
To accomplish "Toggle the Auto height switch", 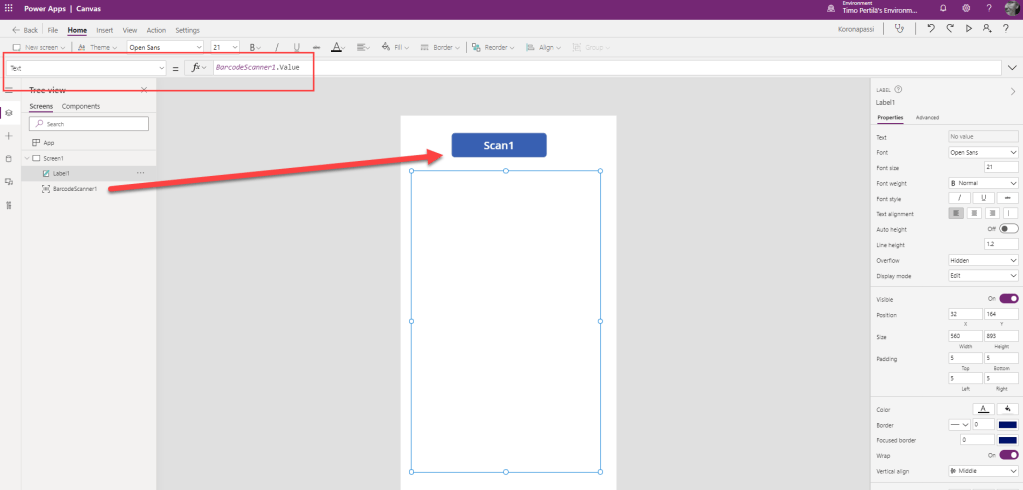I will 1008,229.
